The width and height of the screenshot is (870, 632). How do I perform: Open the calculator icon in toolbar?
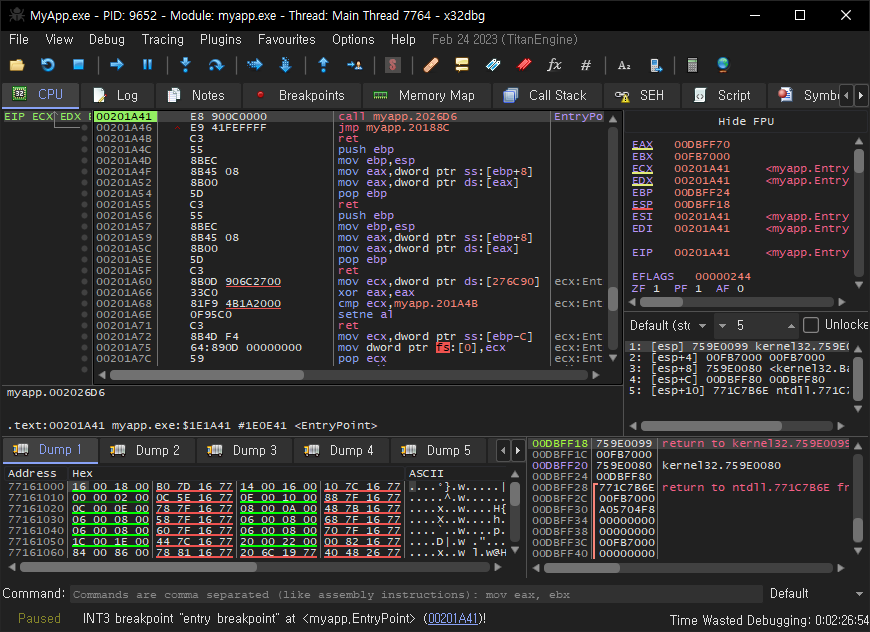[x=691, y=65]
